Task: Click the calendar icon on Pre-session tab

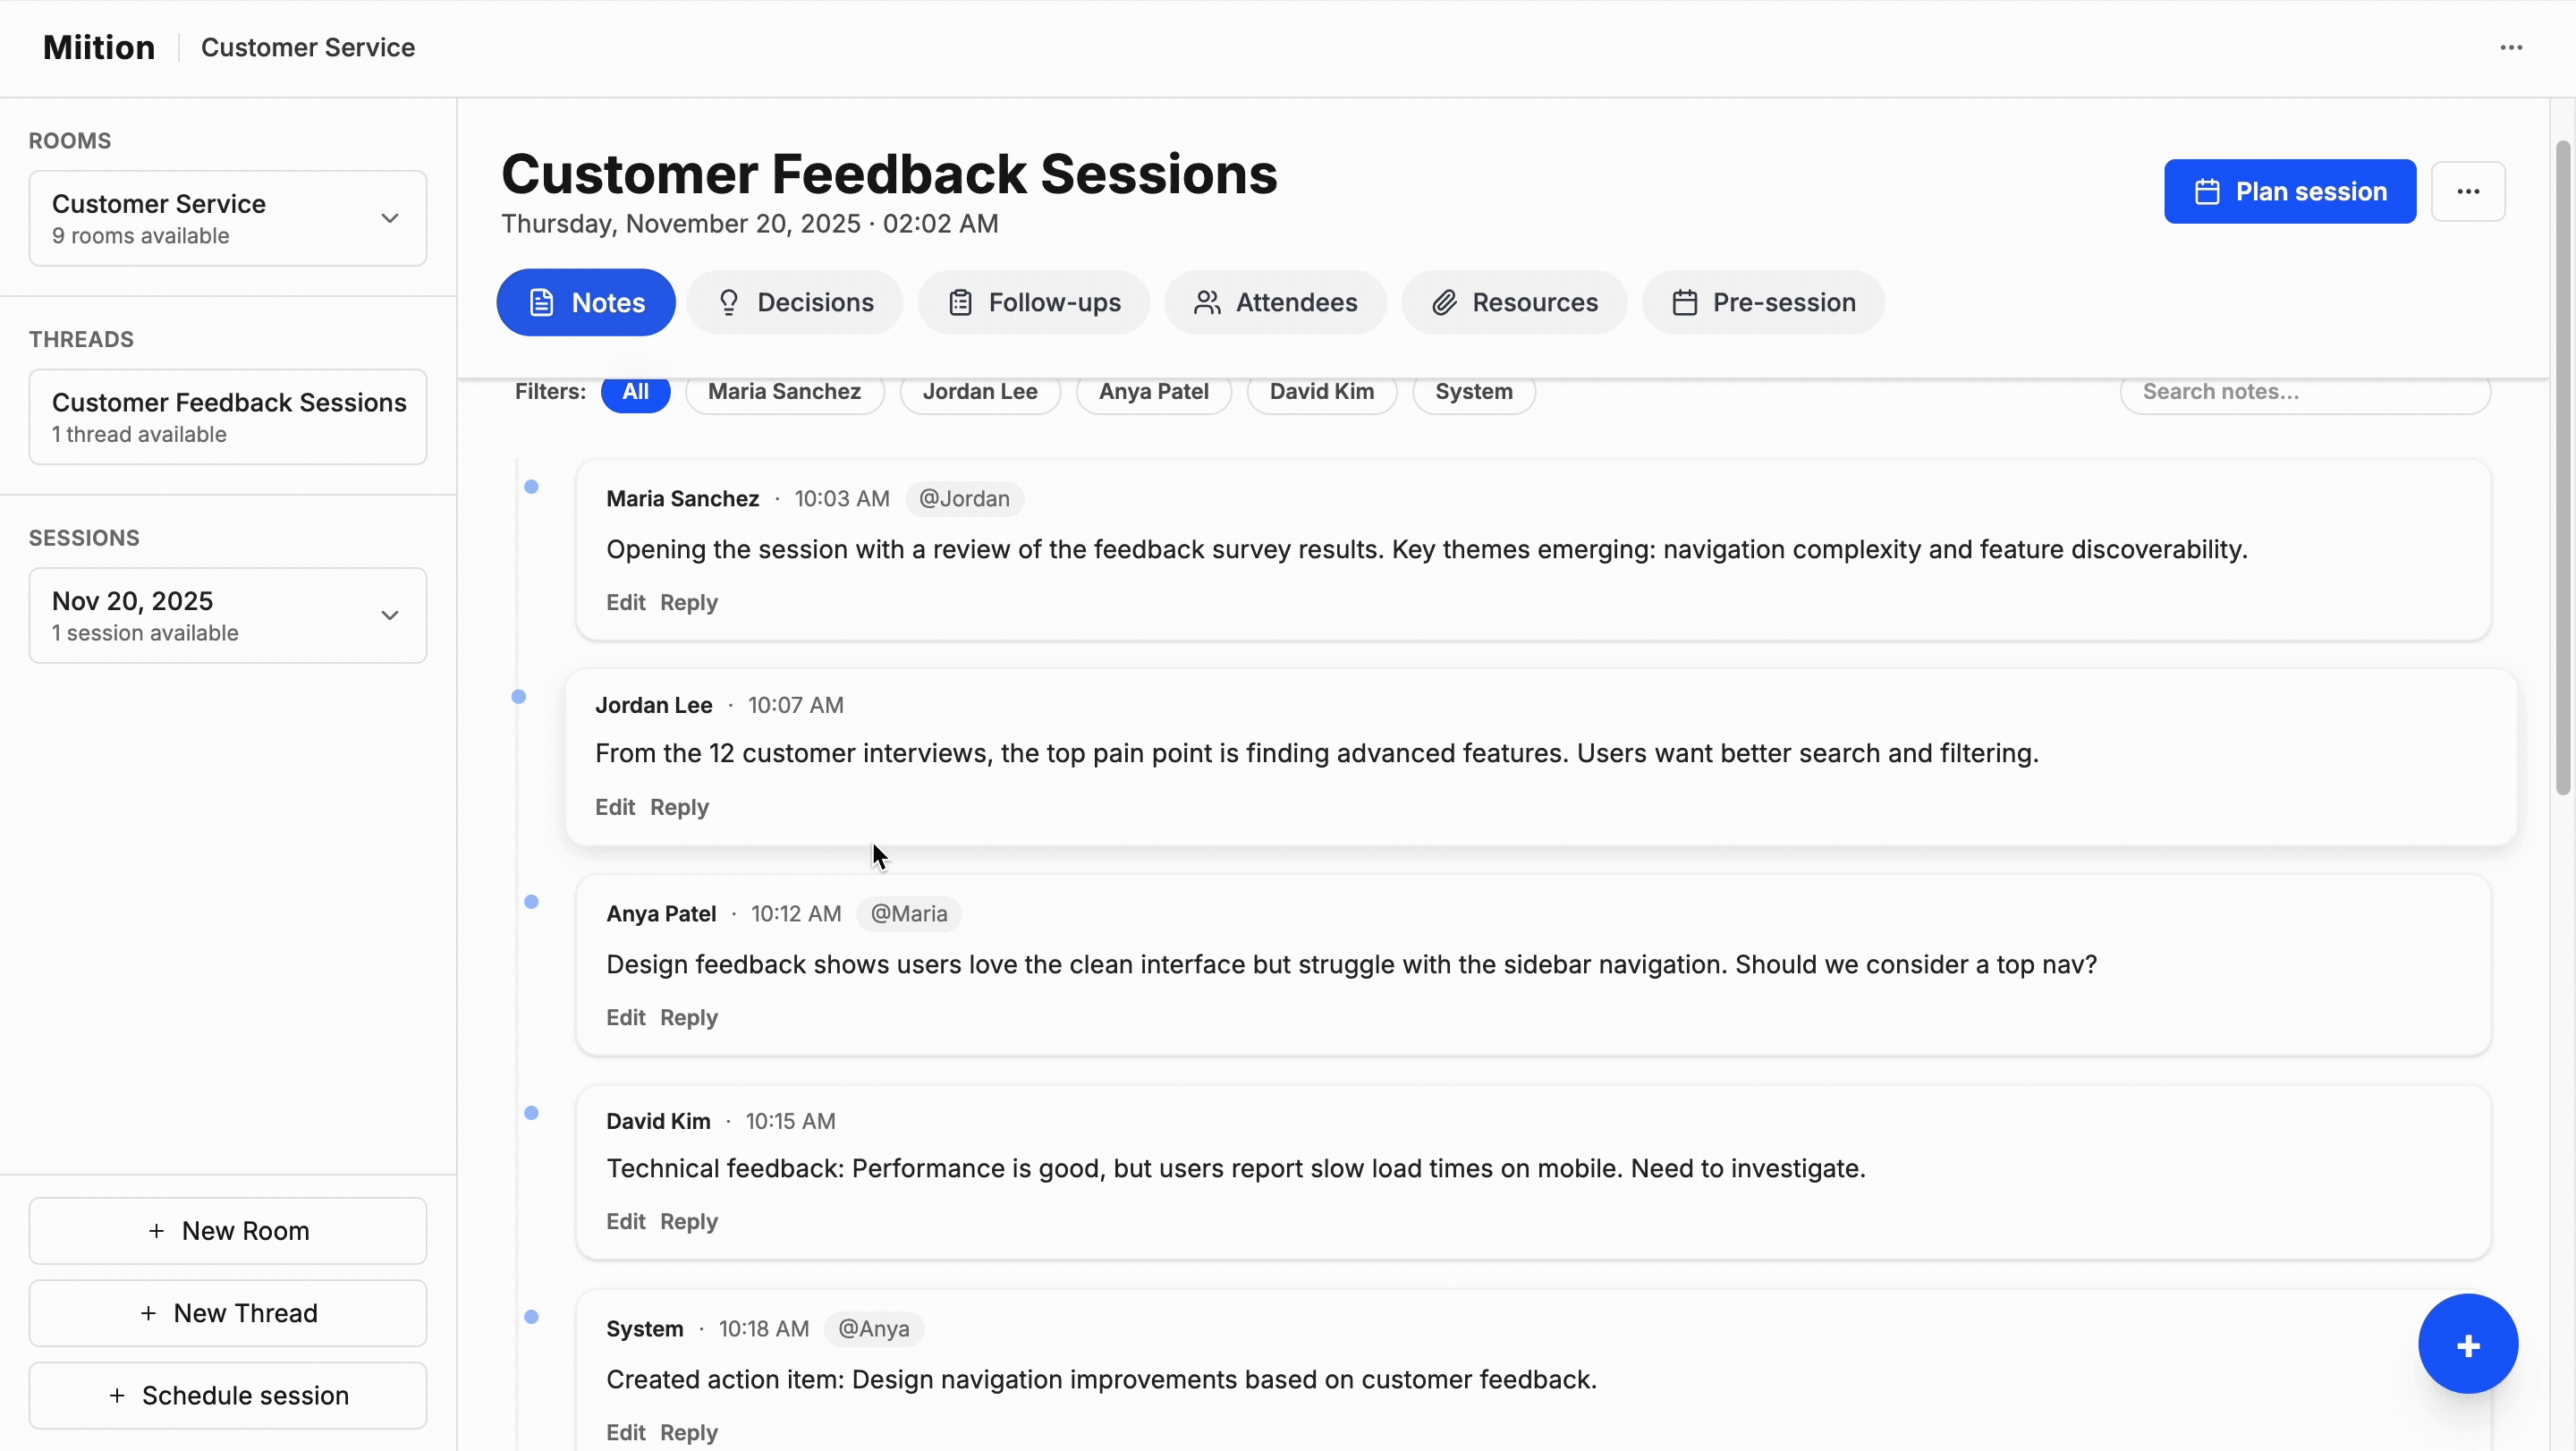Action: [x=1684, y=302]
